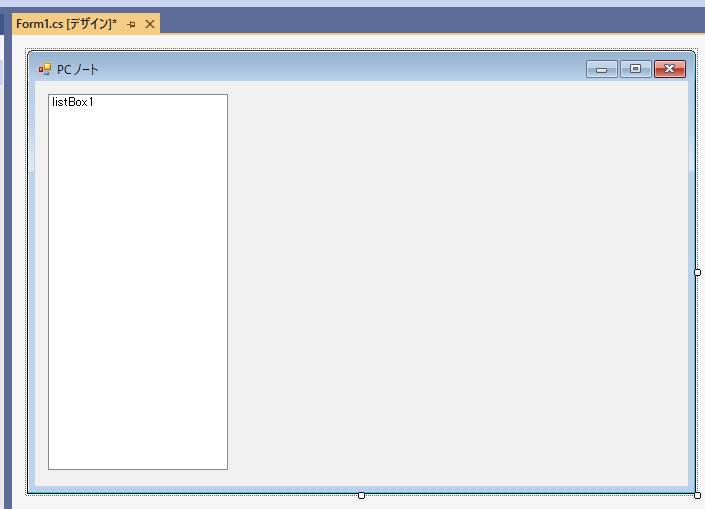Close the Form1.cs [デザイン] tab
The height and width of the screenshot is (509, 705).
pos(150,24)
